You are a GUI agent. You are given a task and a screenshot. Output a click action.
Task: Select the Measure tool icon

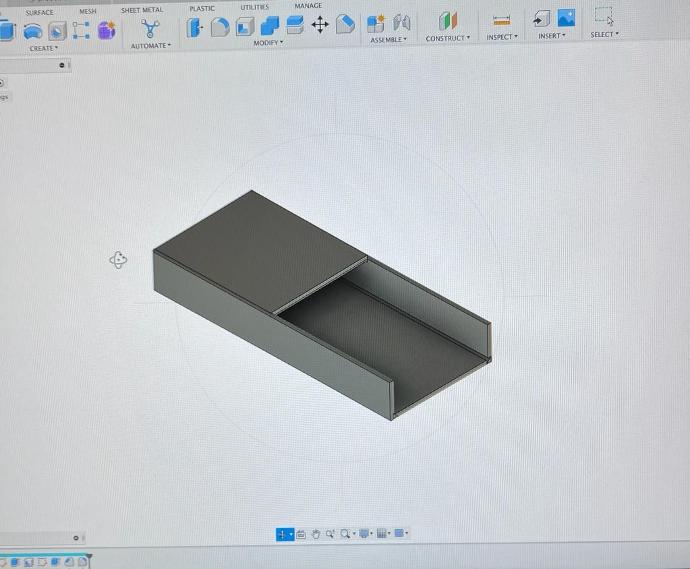[502, 20]
